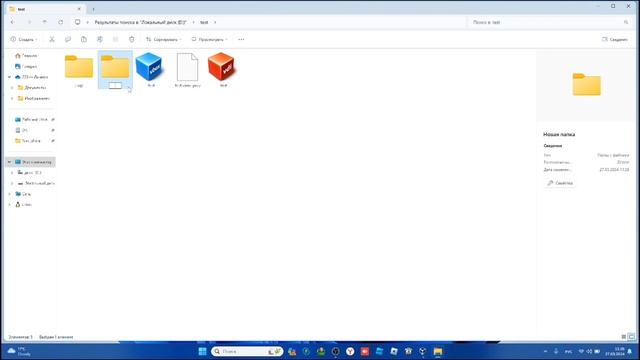
Task: Click the taskbar search box
Action: 247,351
